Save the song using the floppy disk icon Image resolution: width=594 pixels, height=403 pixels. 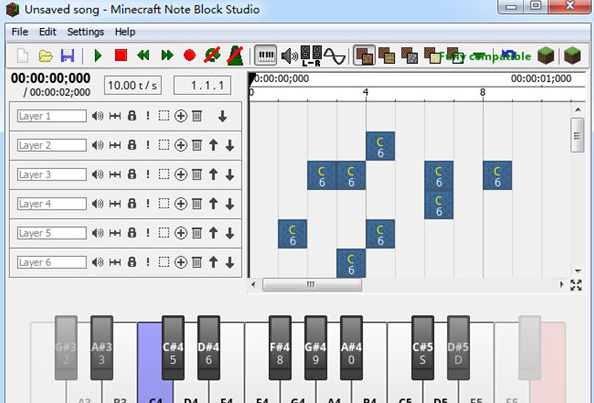tap(67, 56)
